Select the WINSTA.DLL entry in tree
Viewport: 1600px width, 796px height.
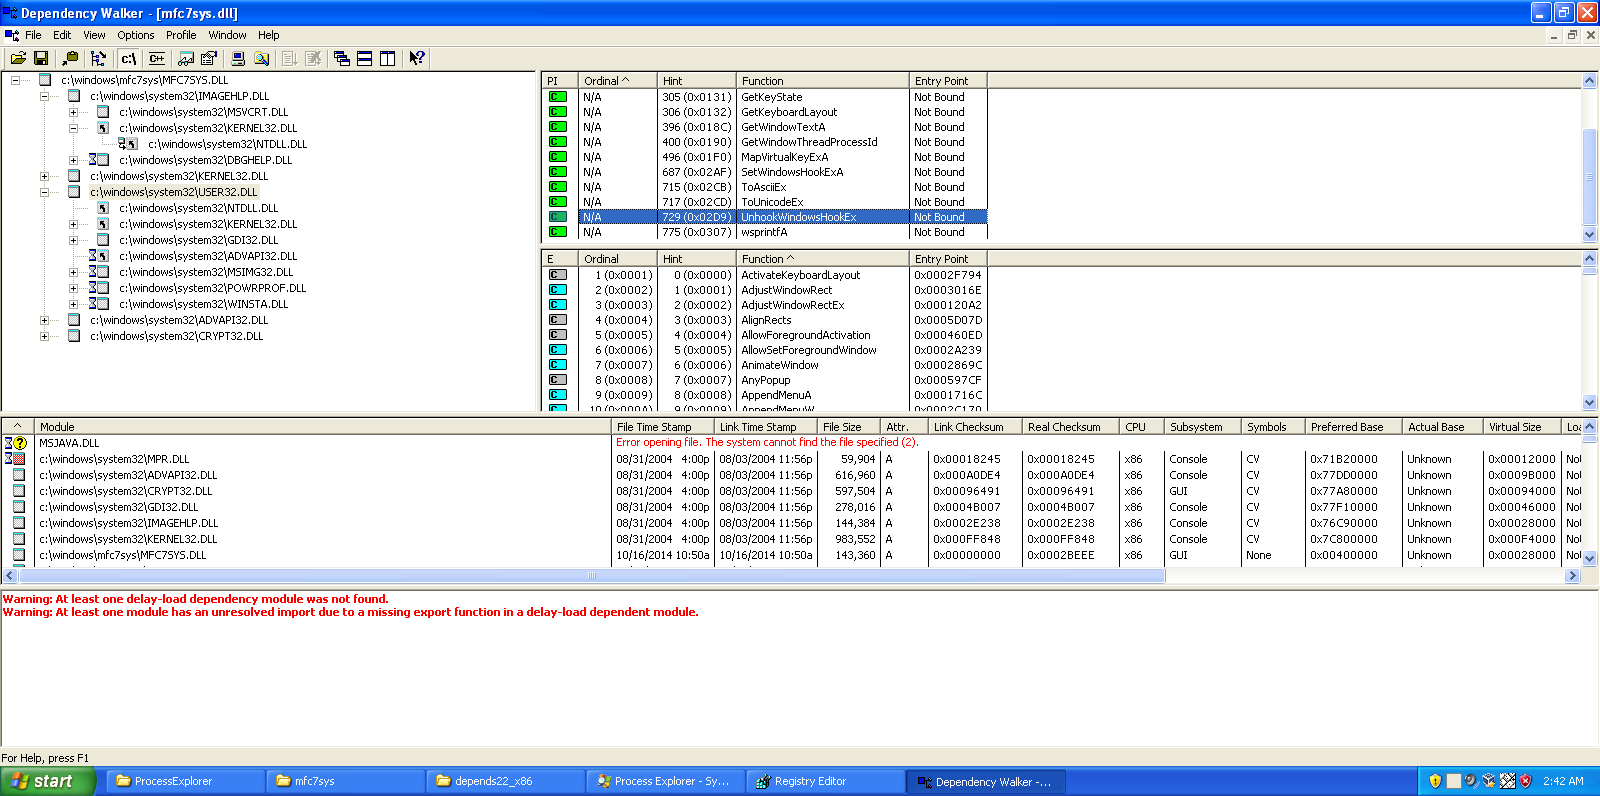(x=203, y=304)
